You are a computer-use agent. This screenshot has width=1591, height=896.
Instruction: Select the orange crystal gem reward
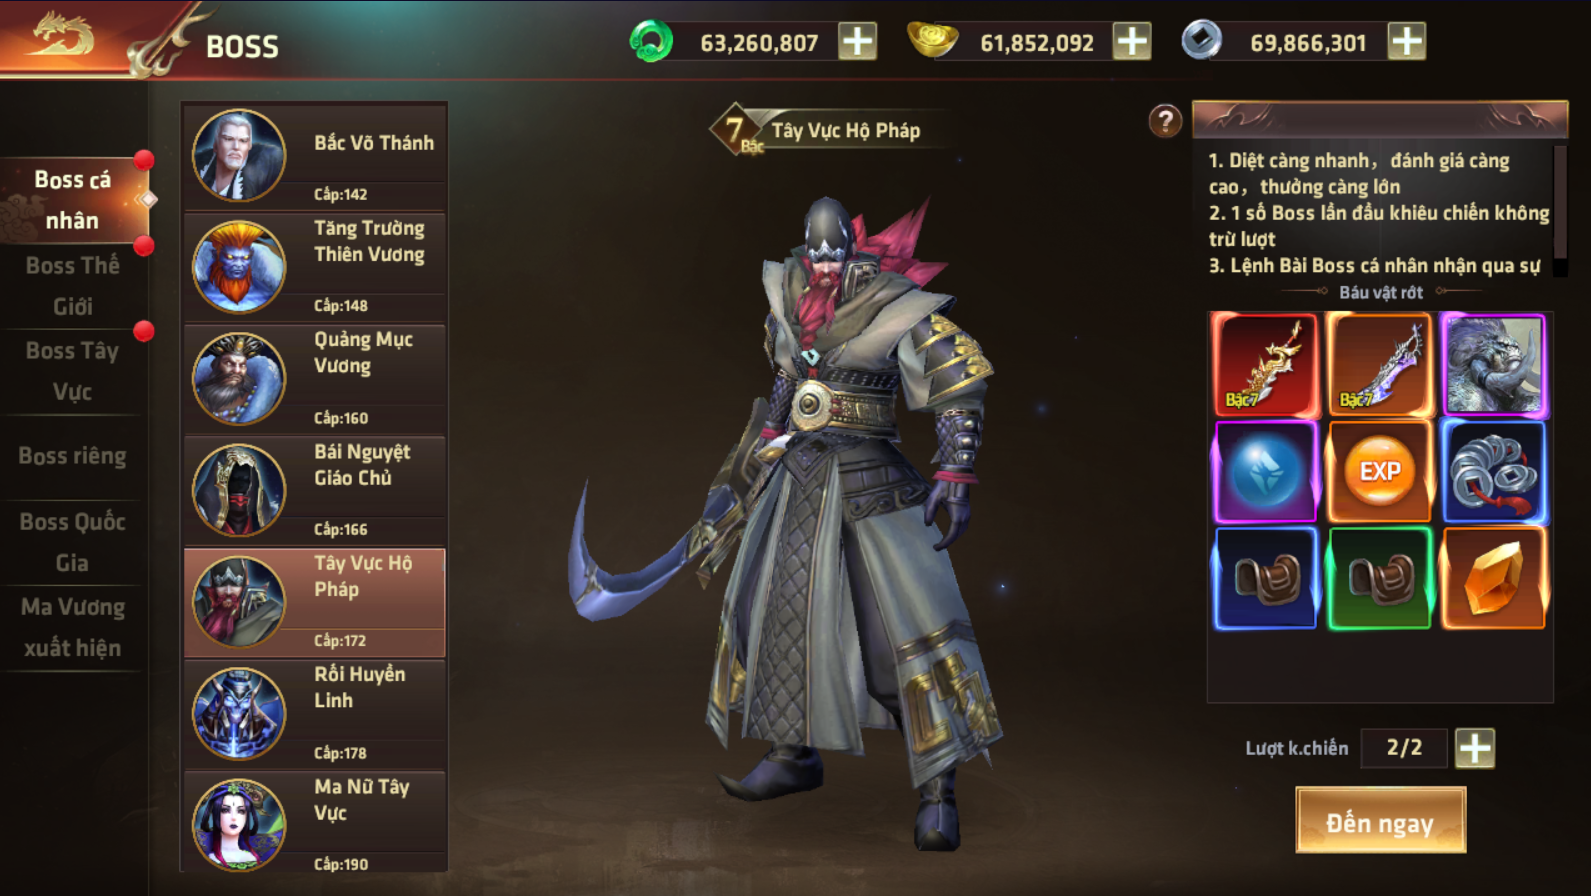(1494, 579)
